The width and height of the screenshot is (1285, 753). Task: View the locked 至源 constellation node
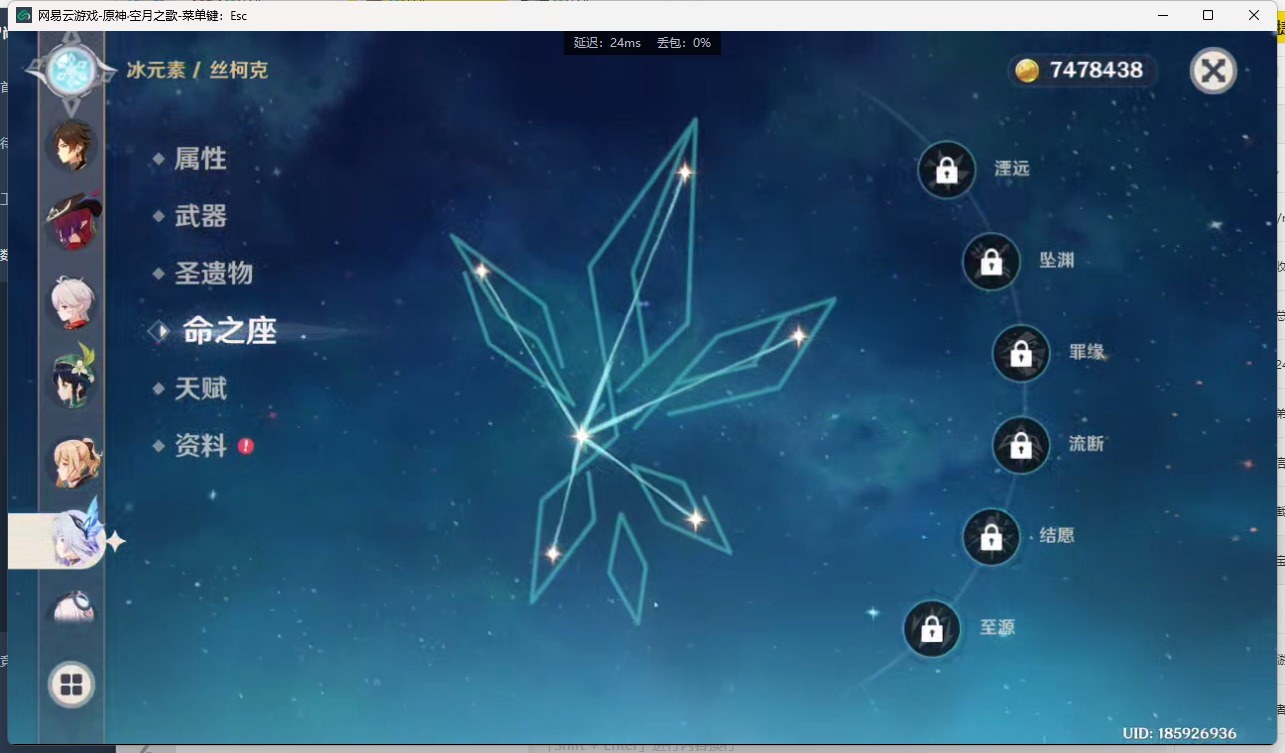click(932, 629)
